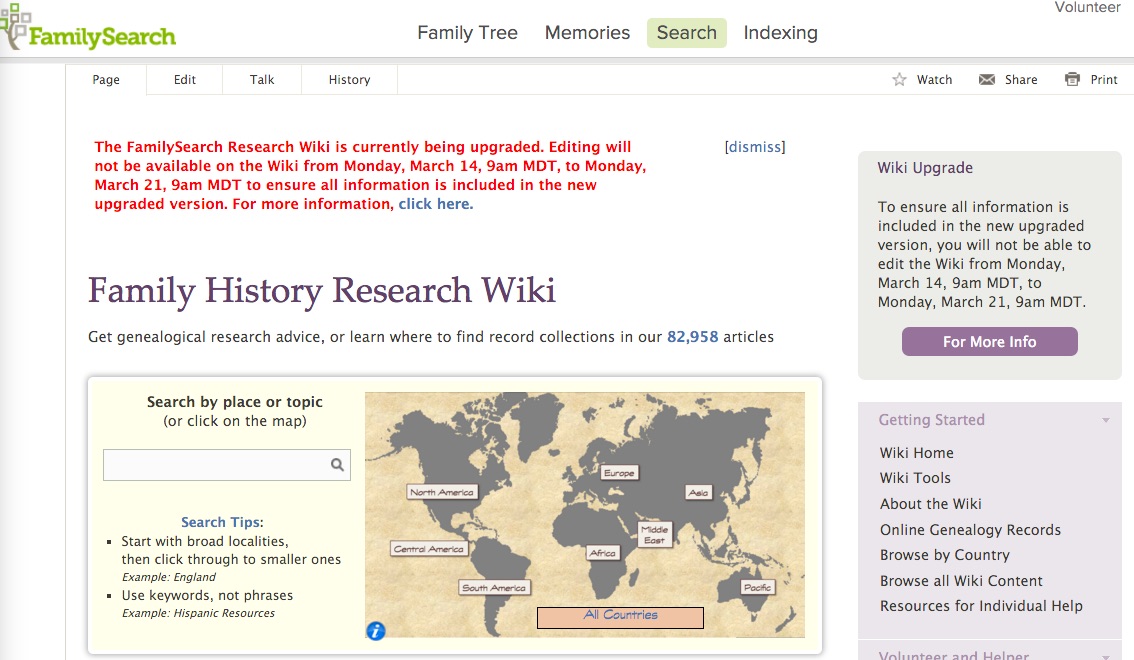This screenshot has height=660, width=1134.
Task: Follow the 'click here' link
Action: pyautogui.click(x=435, y=204)
